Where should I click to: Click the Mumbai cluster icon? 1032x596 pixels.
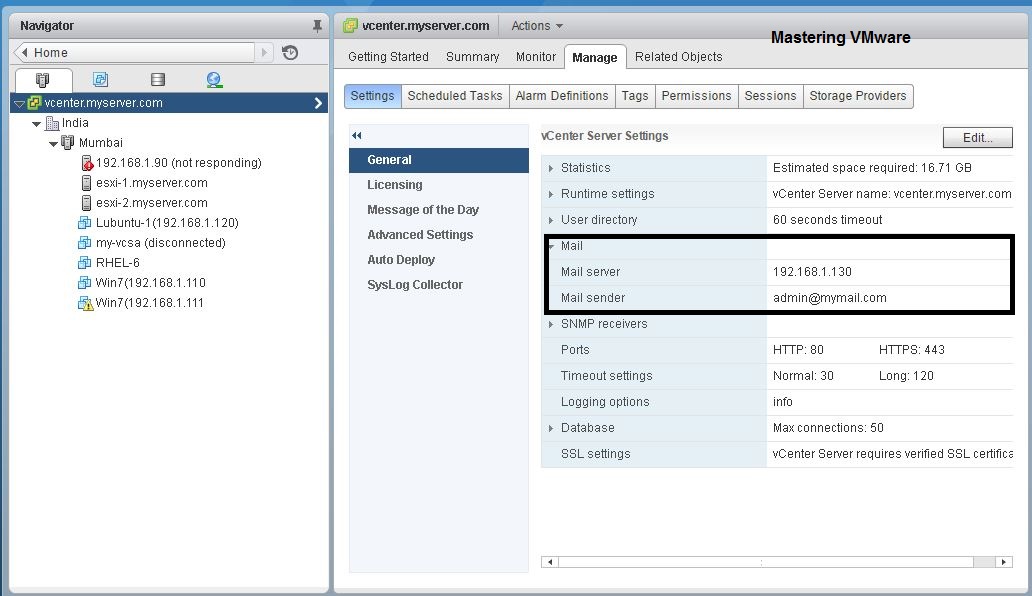[x=67, y=143]
